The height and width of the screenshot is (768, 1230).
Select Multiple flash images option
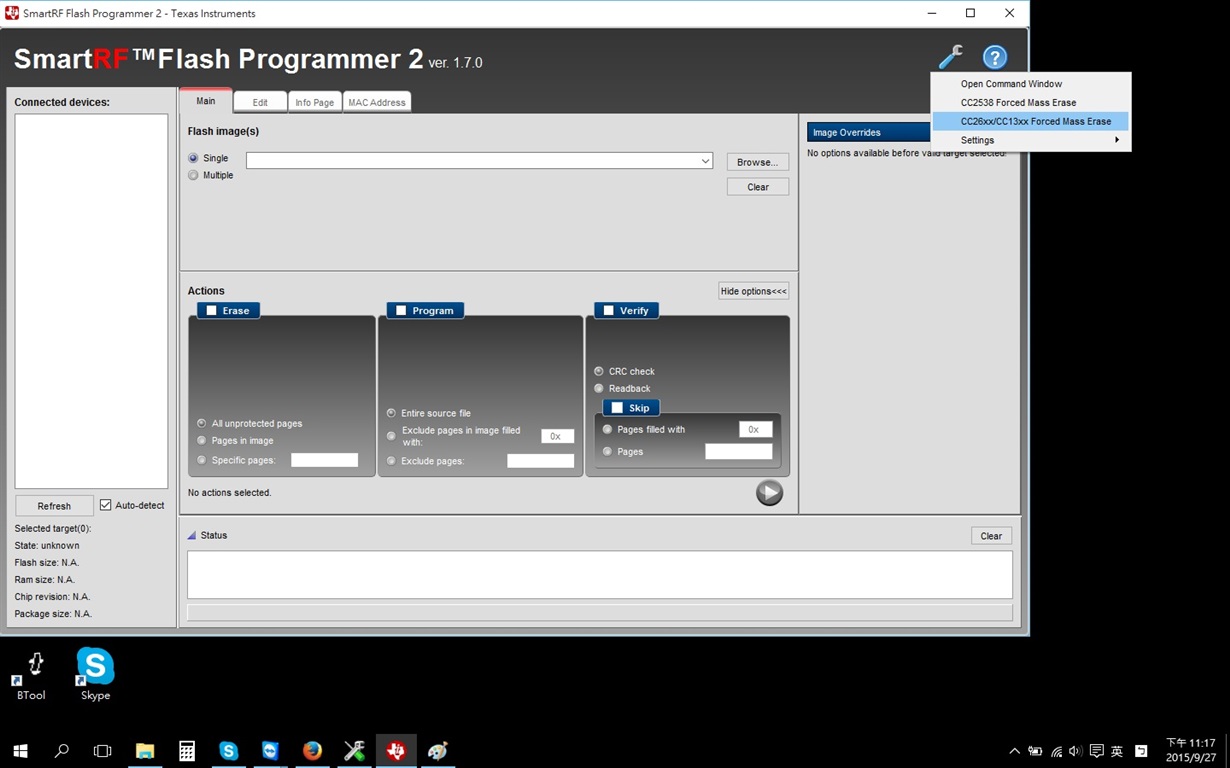[x=193, y=175]
